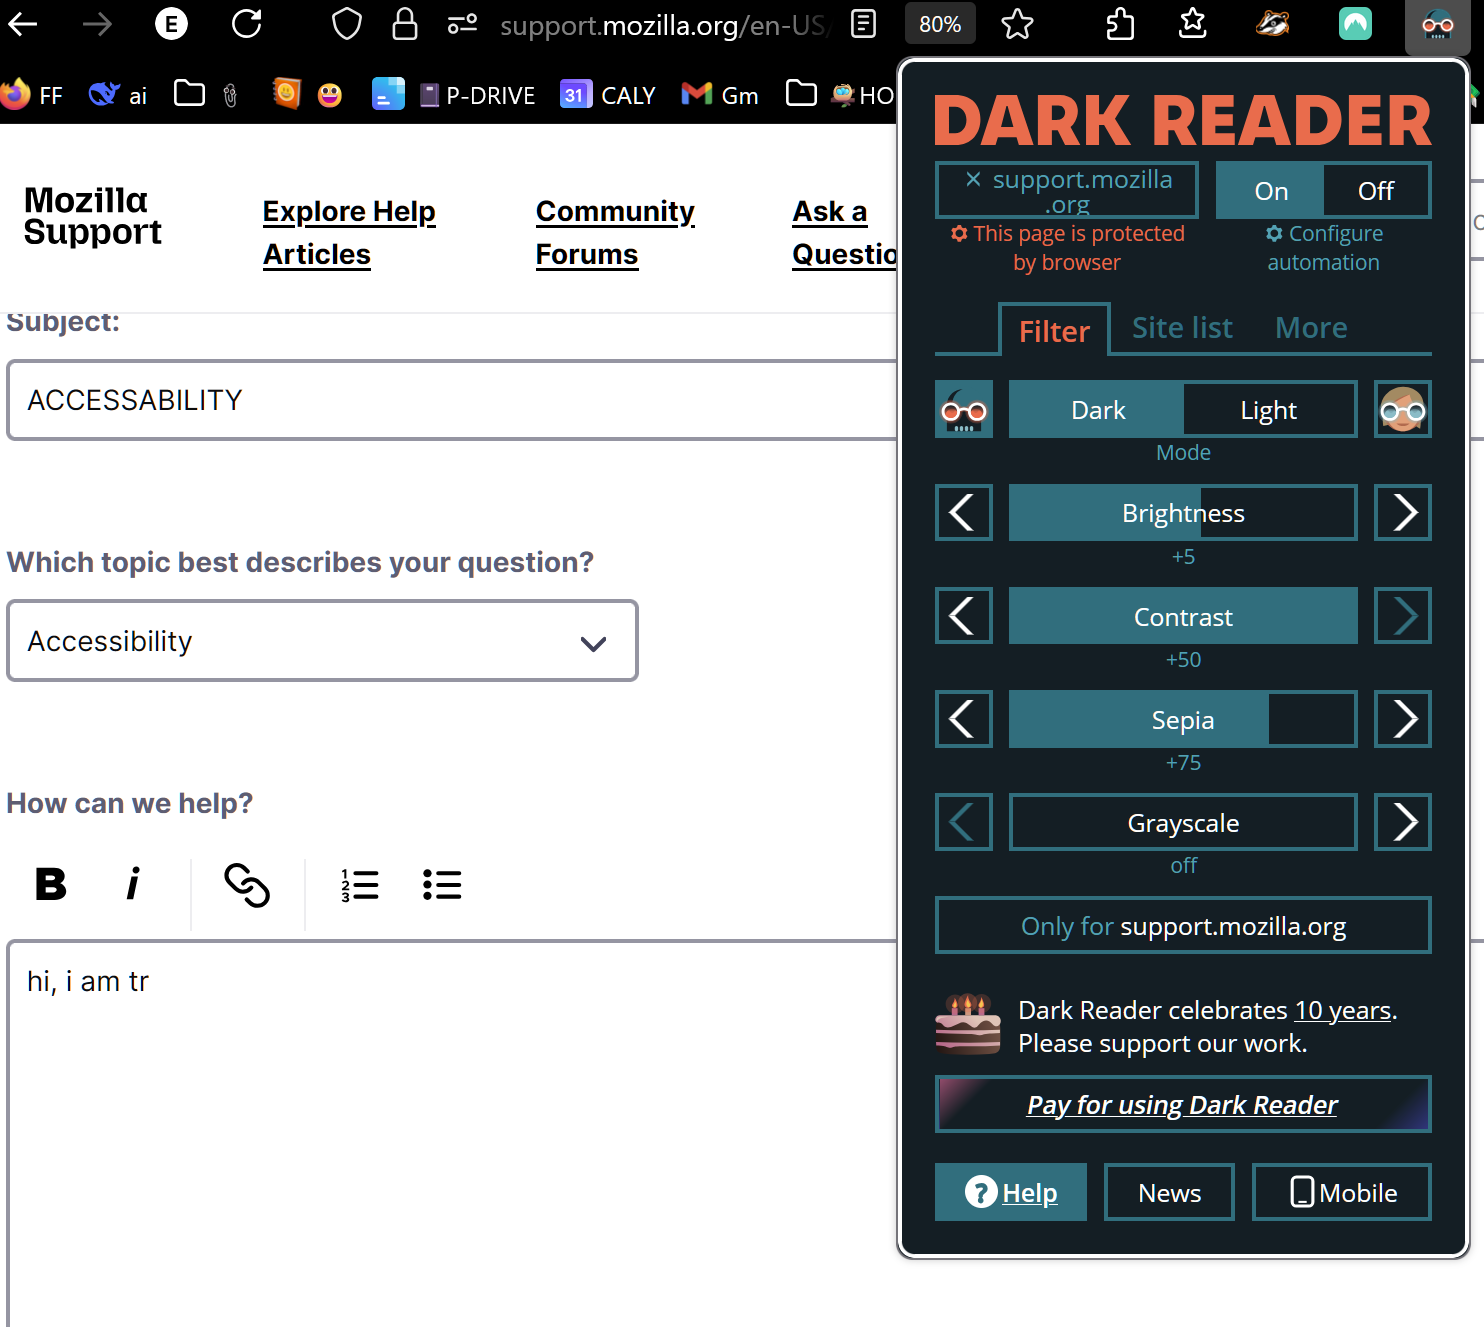Screen dimensions: 1484x1327
Task: Toggle bold formatting in the editor
Action: [51, 884]
